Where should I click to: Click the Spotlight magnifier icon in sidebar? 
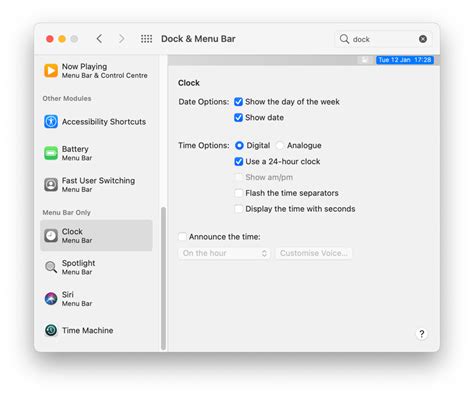point(51,267)
